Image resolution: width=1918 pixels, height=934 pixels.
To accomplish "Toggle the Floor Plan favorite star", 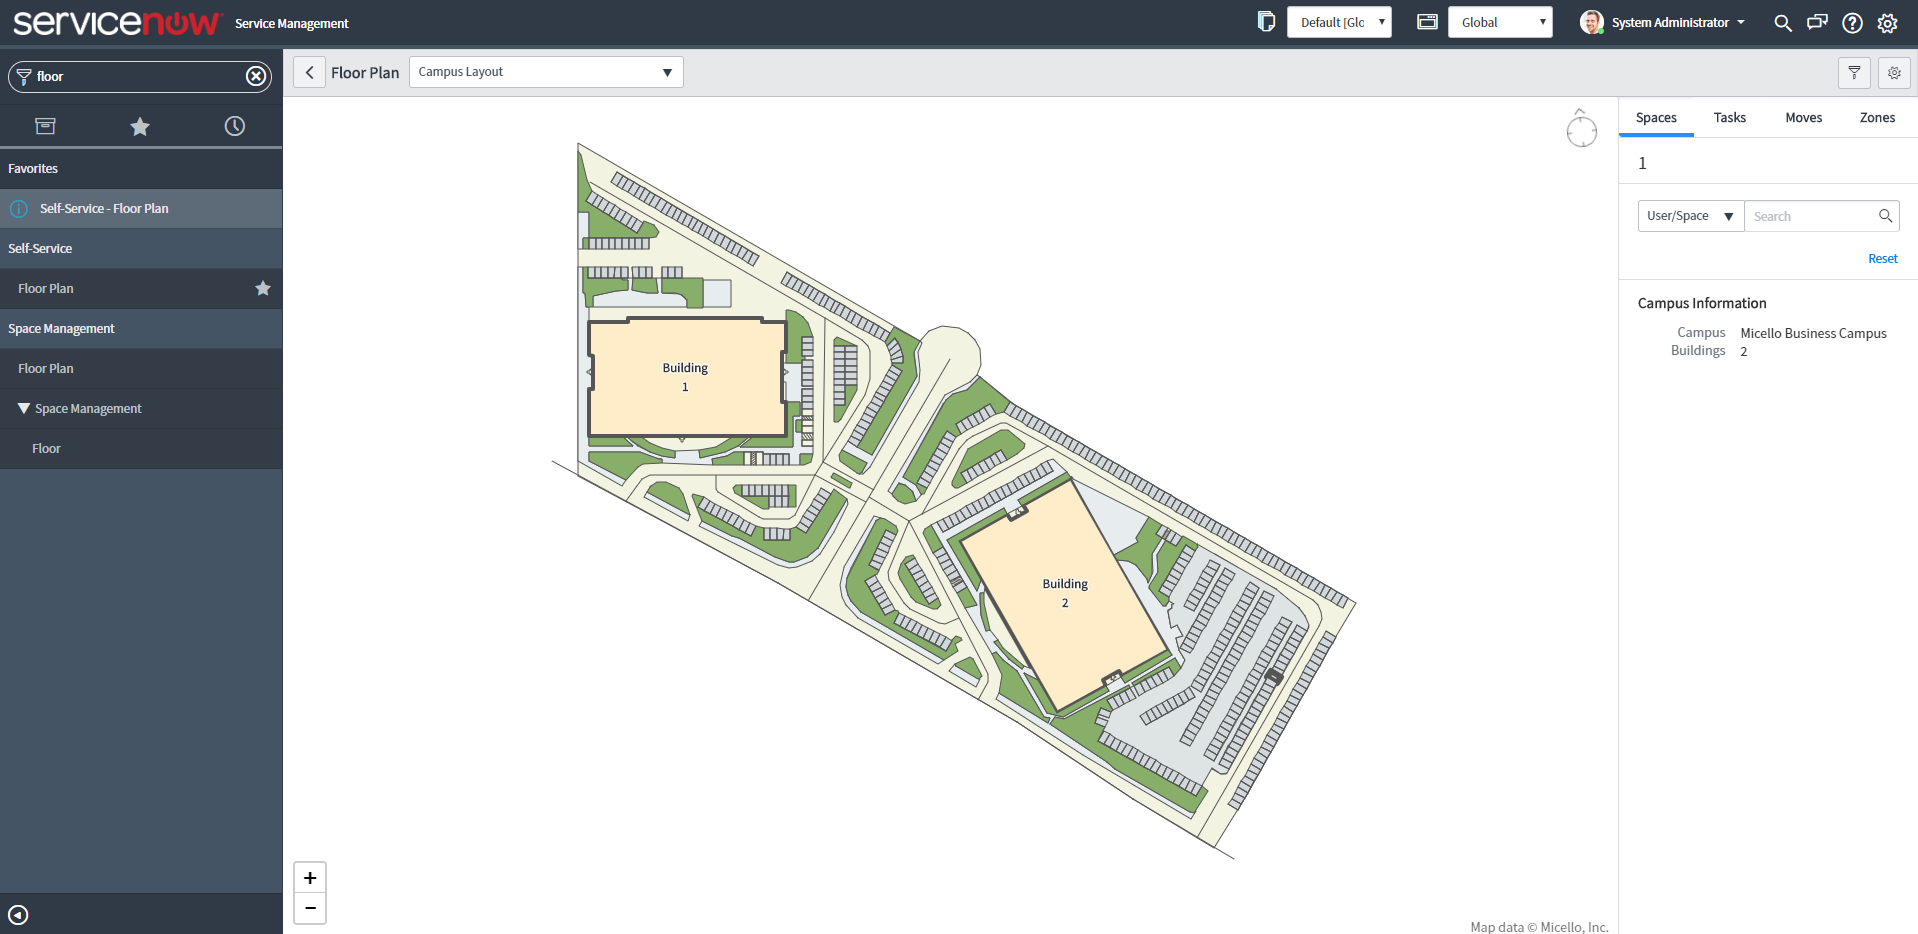I will 262,288.
